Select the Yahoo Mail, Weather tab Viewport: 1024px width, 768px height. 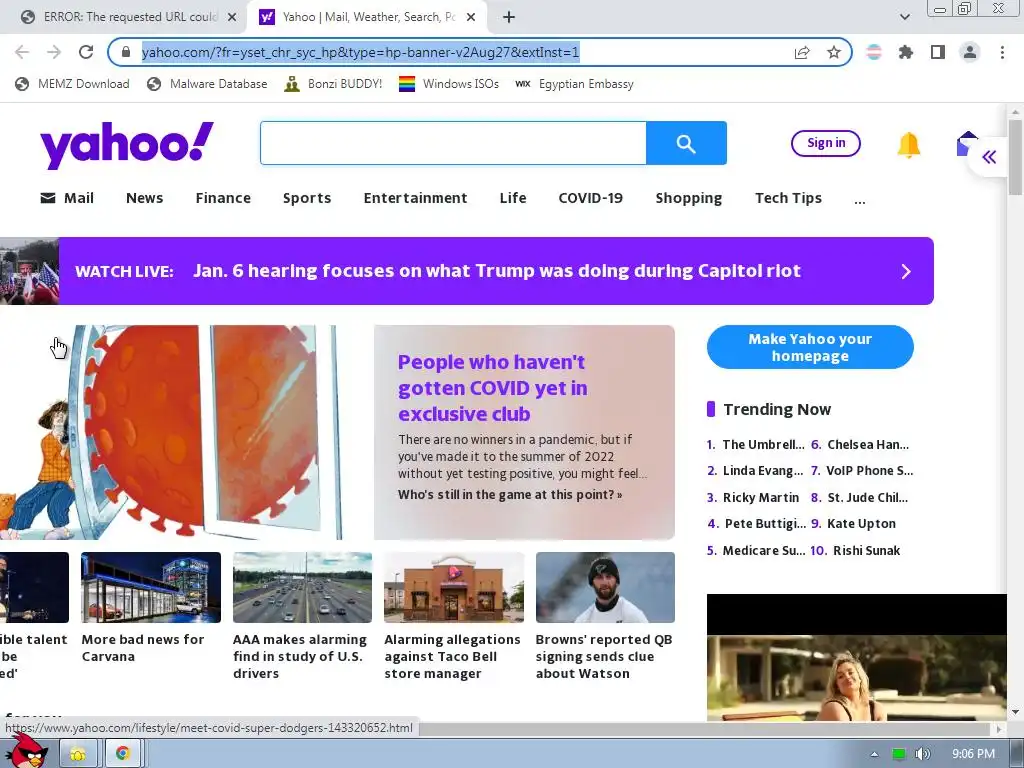[x=368, y=17]
